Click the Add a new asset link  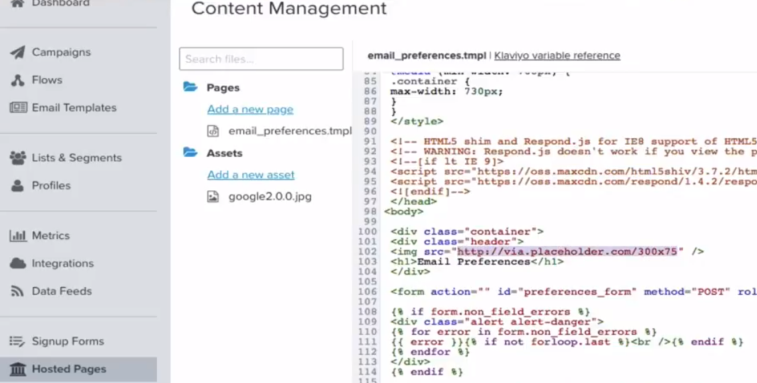click(251, 175)
